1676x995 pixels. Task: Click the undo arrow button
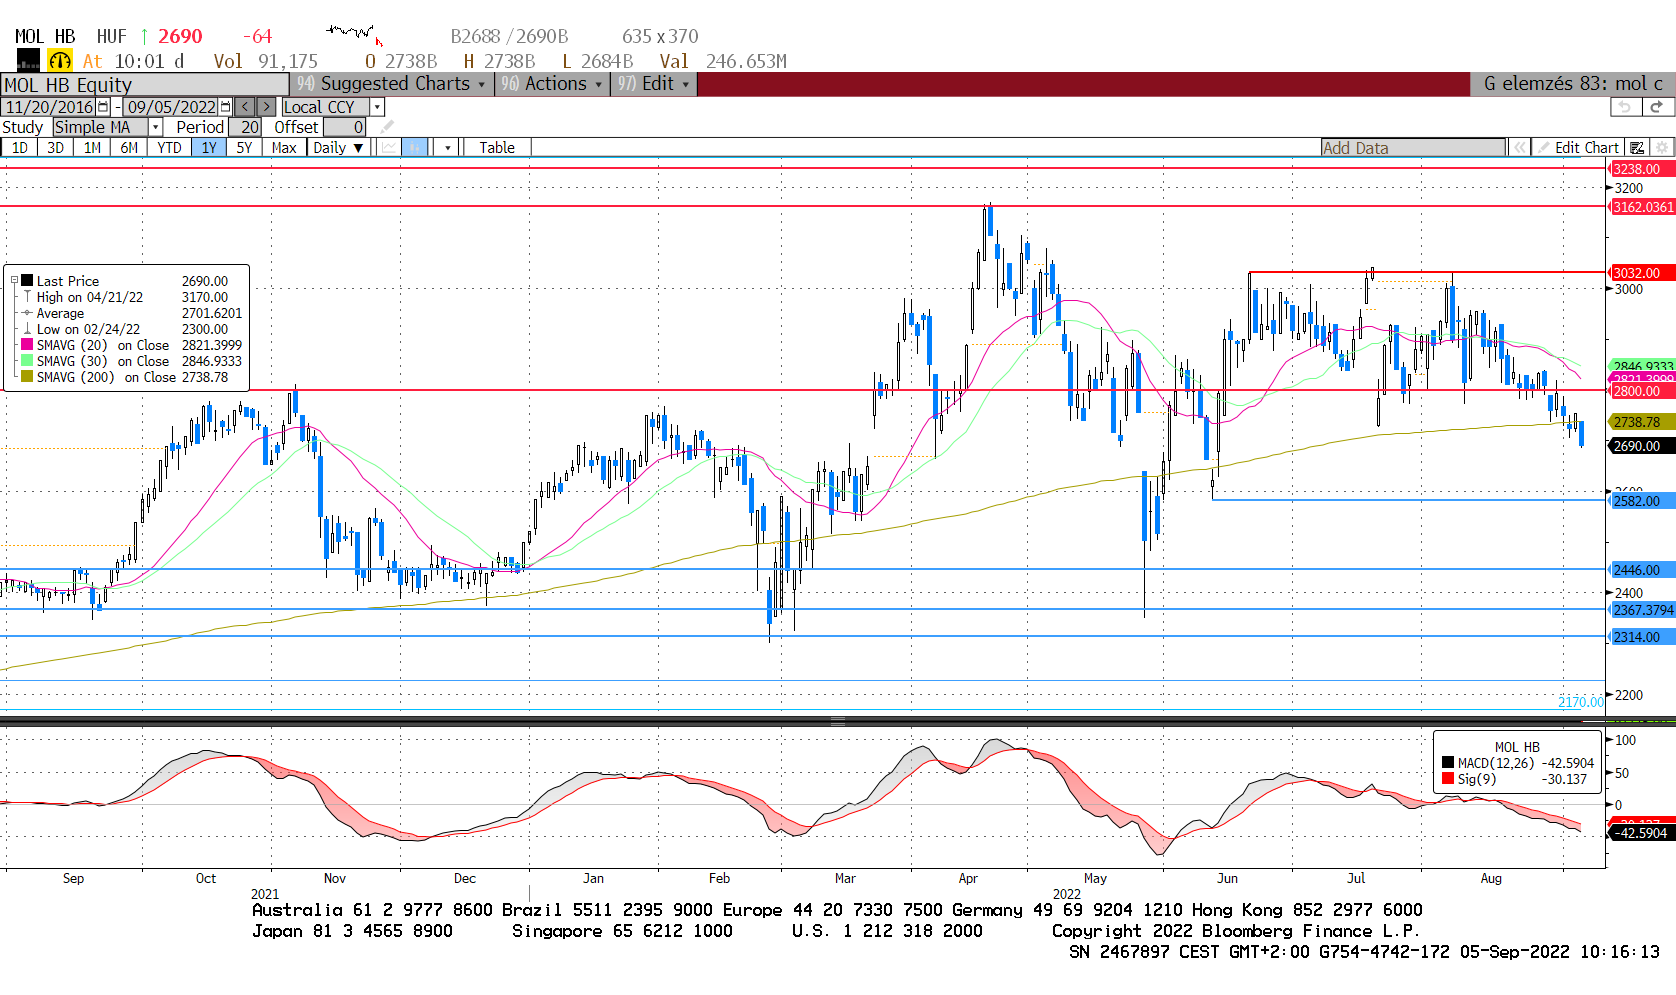pos(1625,107)
